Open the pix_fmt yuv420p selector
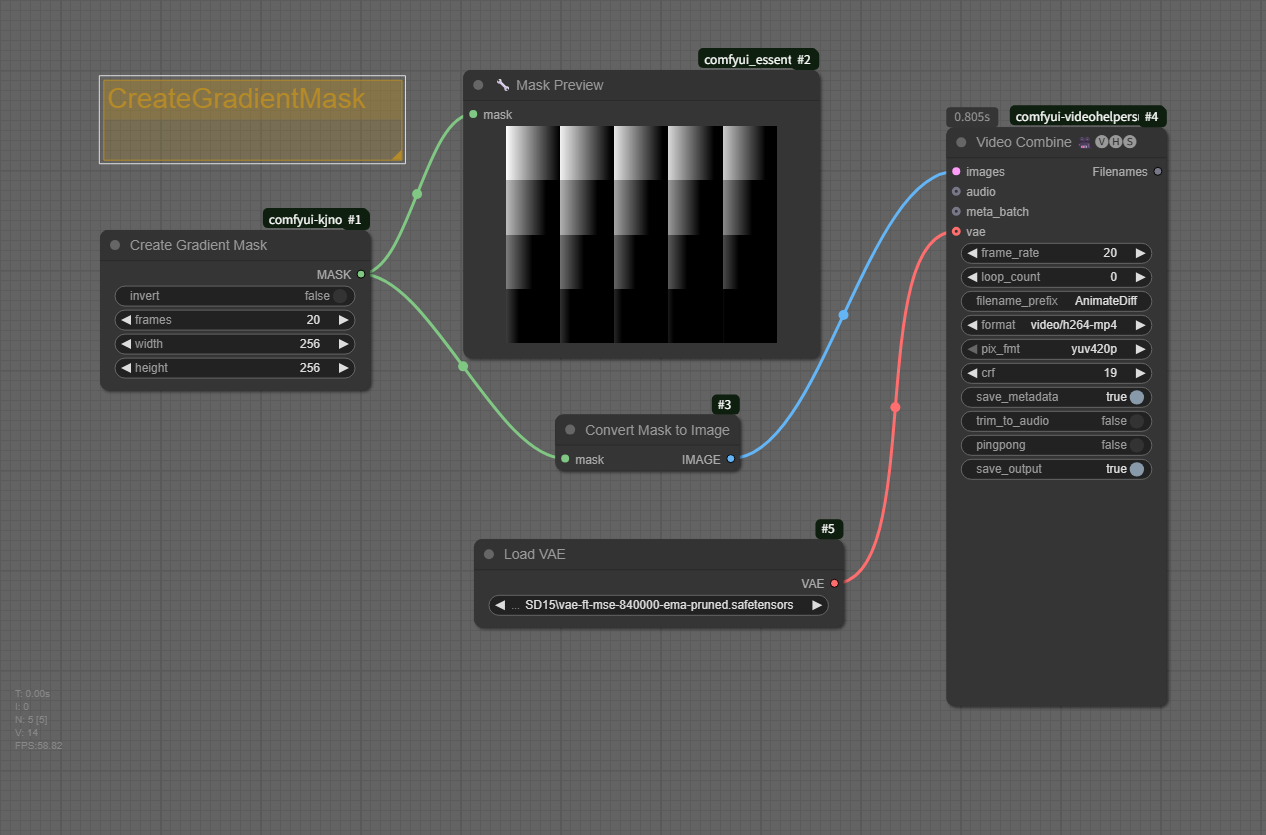The height and width of the screenshot is (835, 1266). click(x=1056, y=349)
